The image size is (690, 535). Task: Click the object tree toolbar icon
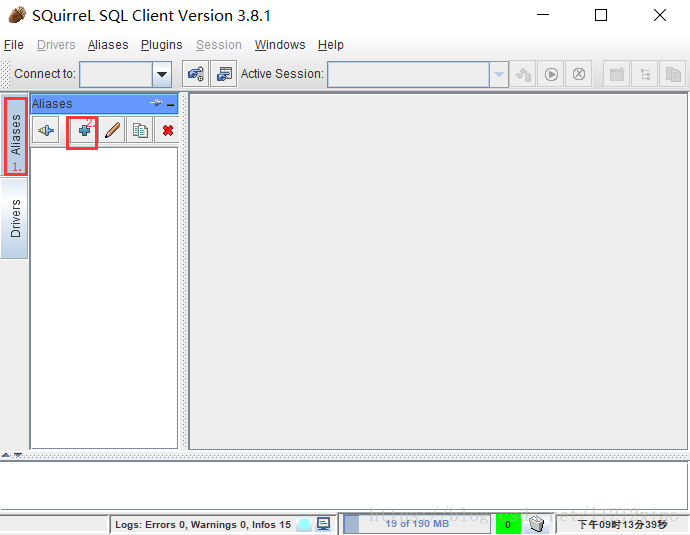[645, 74]
